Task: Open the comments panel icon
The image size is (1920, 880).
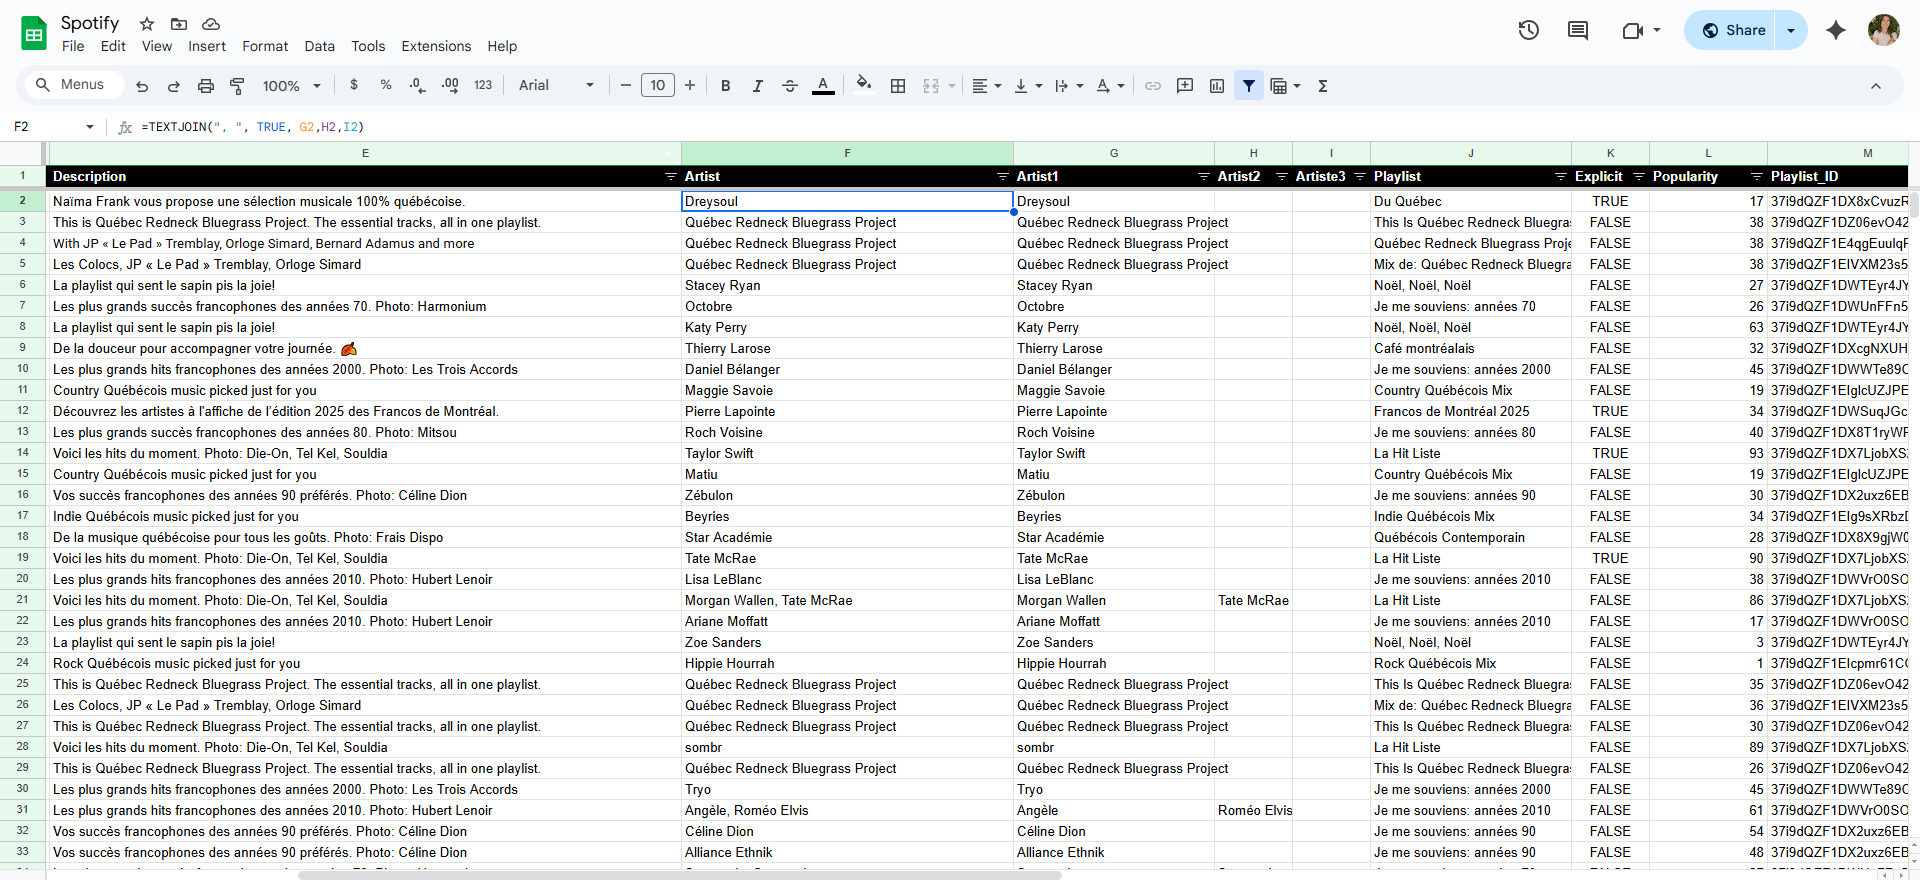Action: point(1578,30)
